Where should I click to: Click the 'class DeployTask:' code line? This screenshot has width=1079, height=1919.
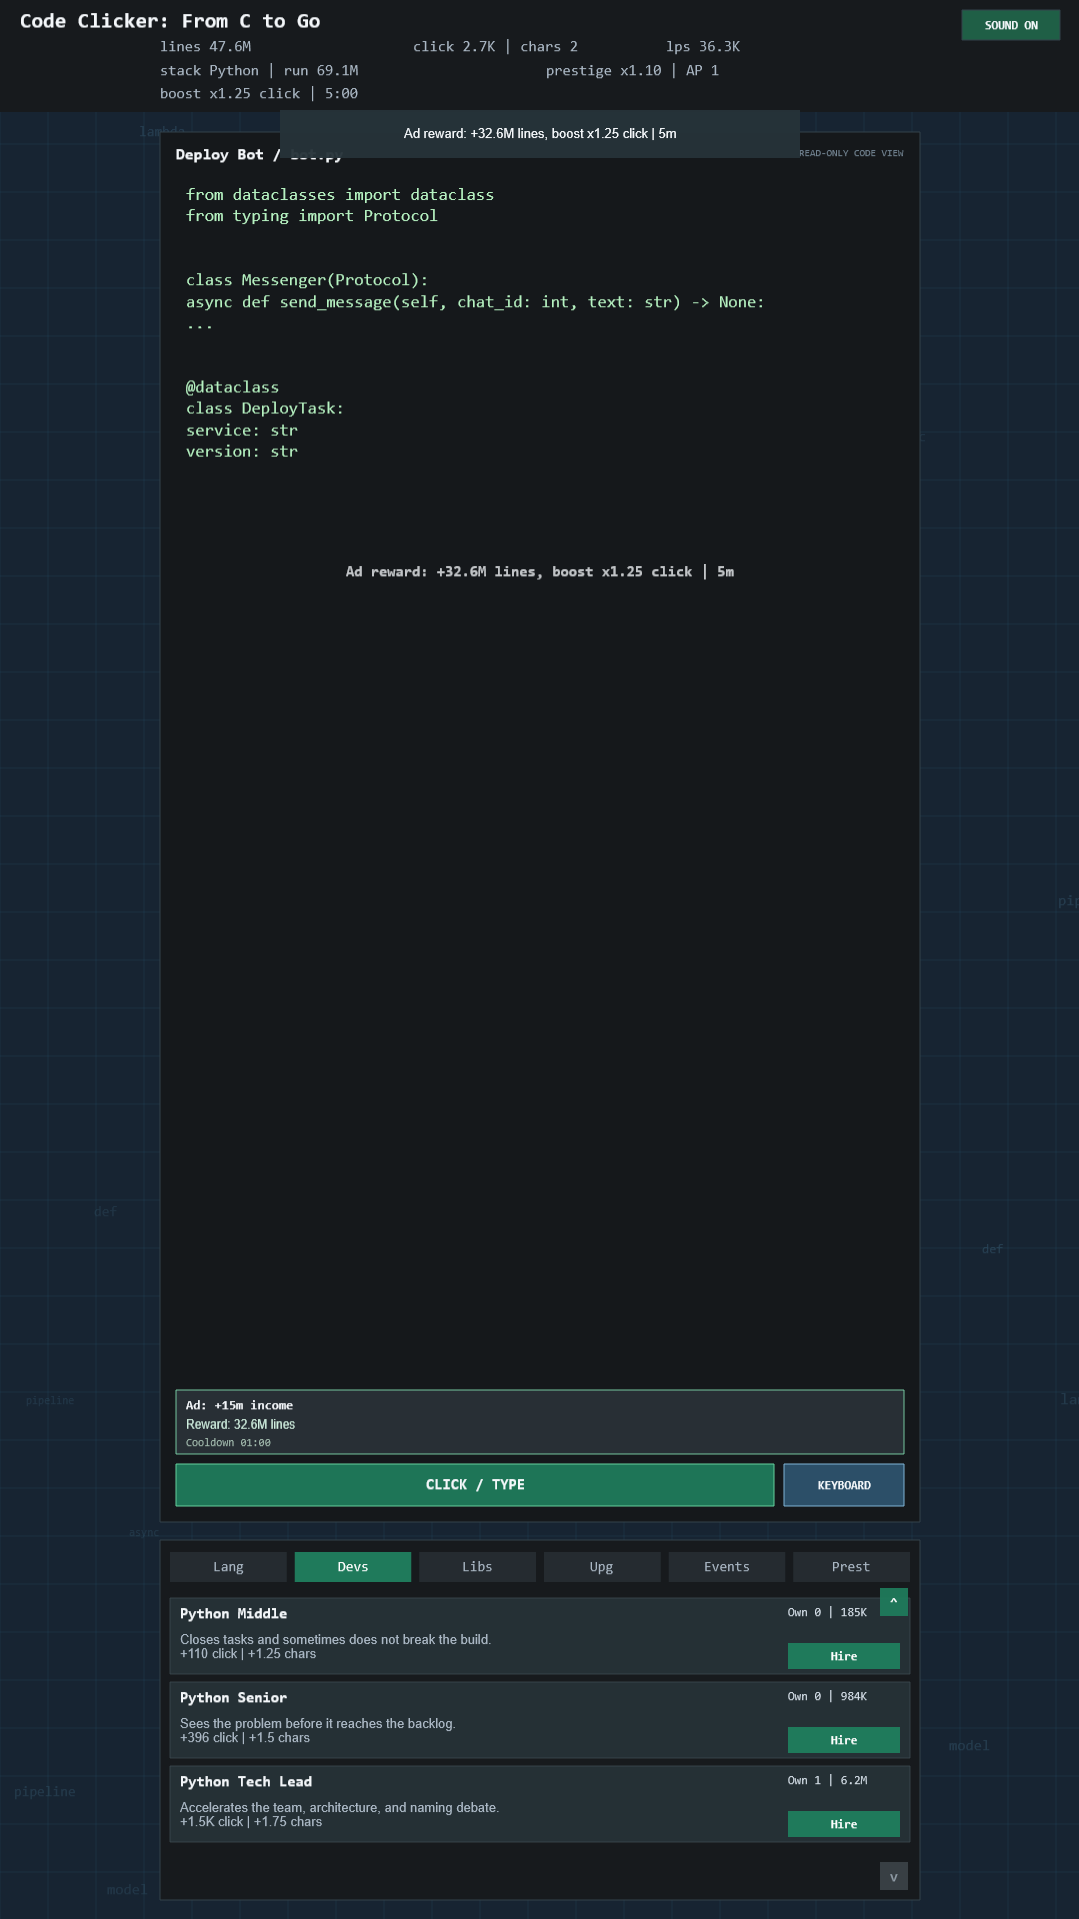coord(265,408)
